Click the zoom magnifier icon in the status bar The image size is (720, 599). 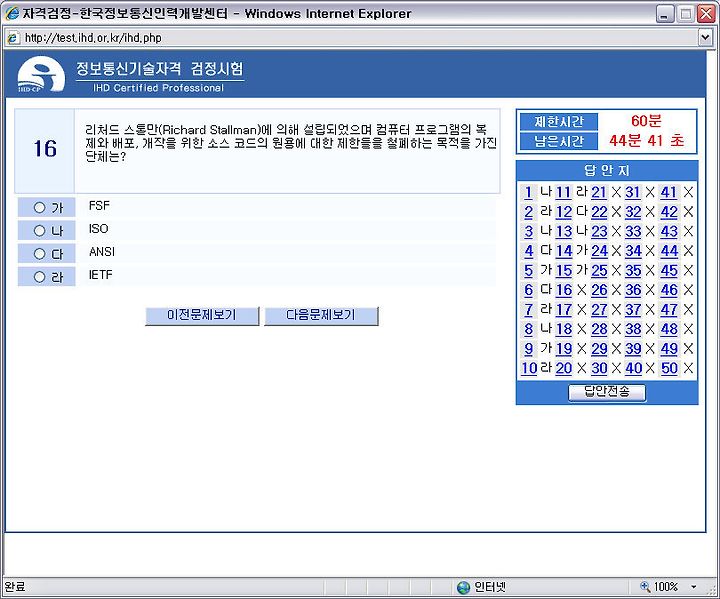(x=645, y=586)
